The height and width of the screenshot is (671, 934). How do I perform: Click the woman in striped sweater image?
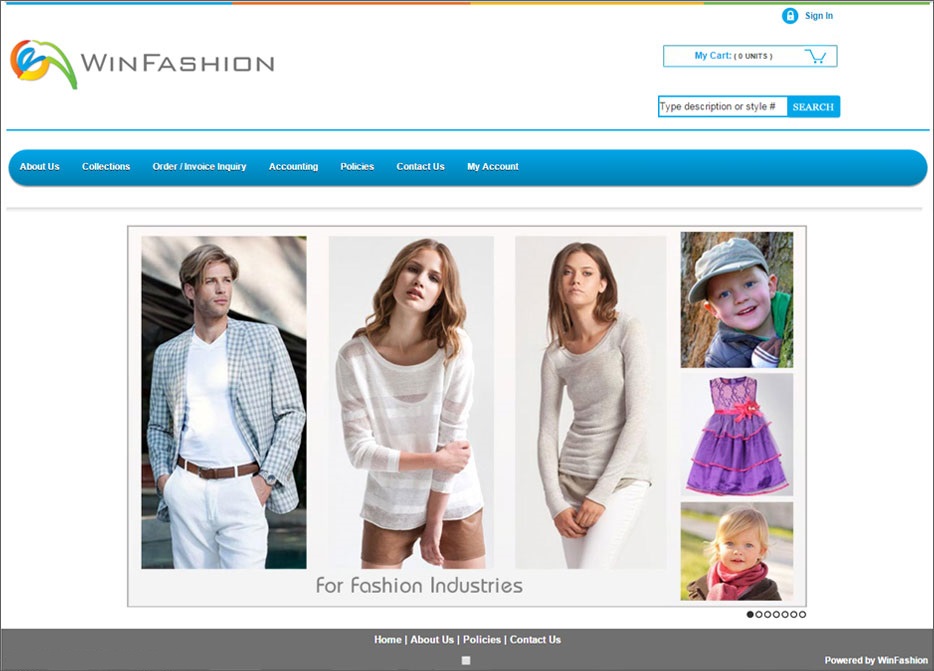pos(411,402)
